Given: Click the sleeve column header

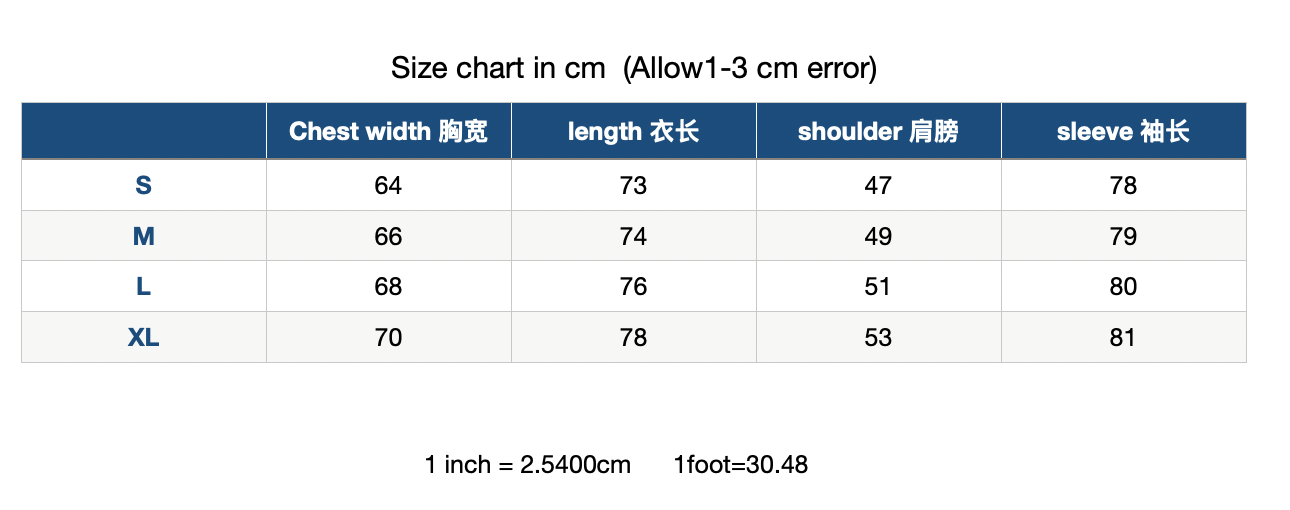Looking at the screenshot, I should coord(1123,131).
